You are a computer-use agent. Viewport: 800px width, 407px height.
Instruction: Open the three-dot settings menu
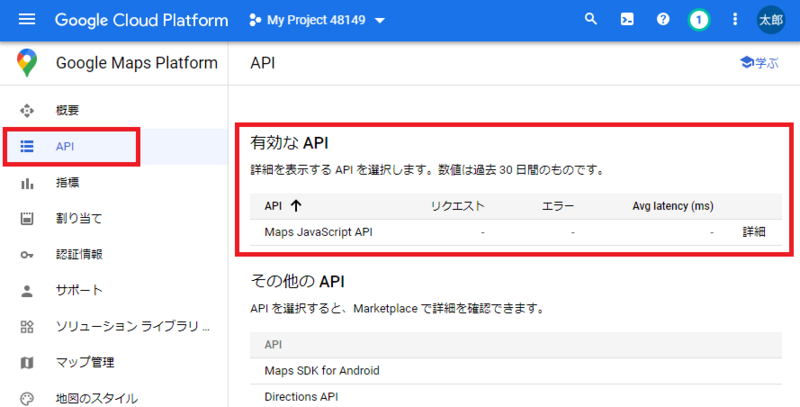click(x=736, y=20)
